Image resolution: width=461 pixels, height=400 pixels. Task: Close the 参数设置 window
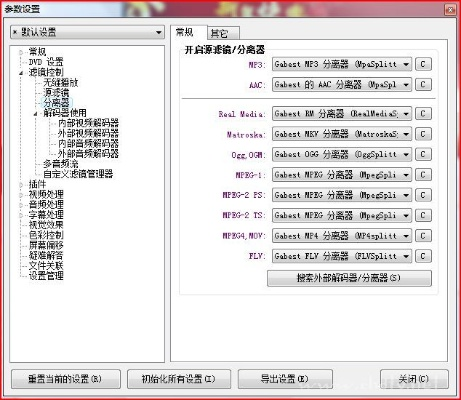[x=450, y=10]
